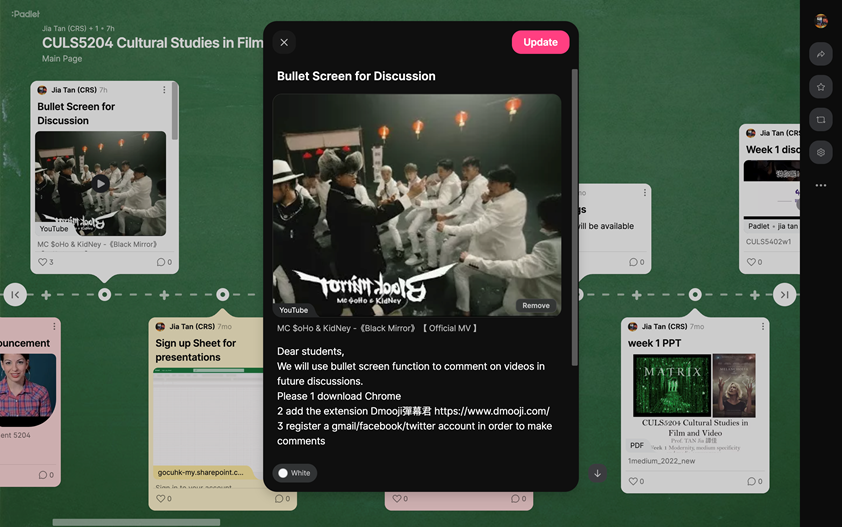
Task: Open padlet settings gear icon
Action: pos(821,152)
